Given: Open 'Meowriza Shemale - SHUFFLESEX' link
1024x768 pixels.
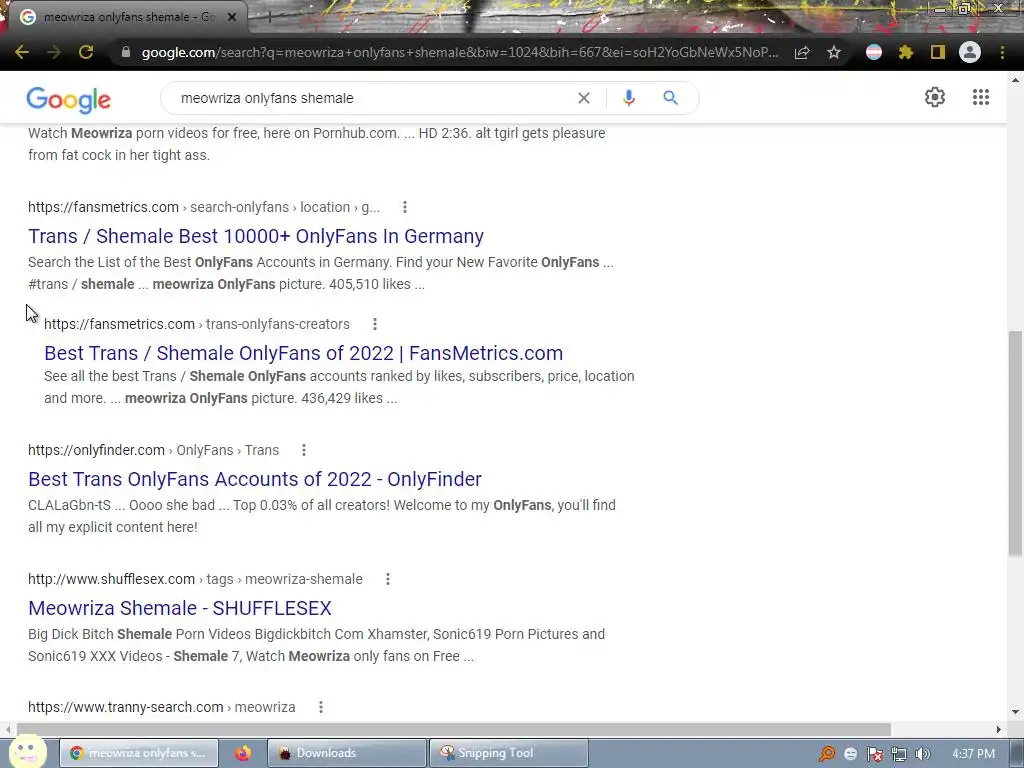Looking at the screenshot, I should click(180, 608).
